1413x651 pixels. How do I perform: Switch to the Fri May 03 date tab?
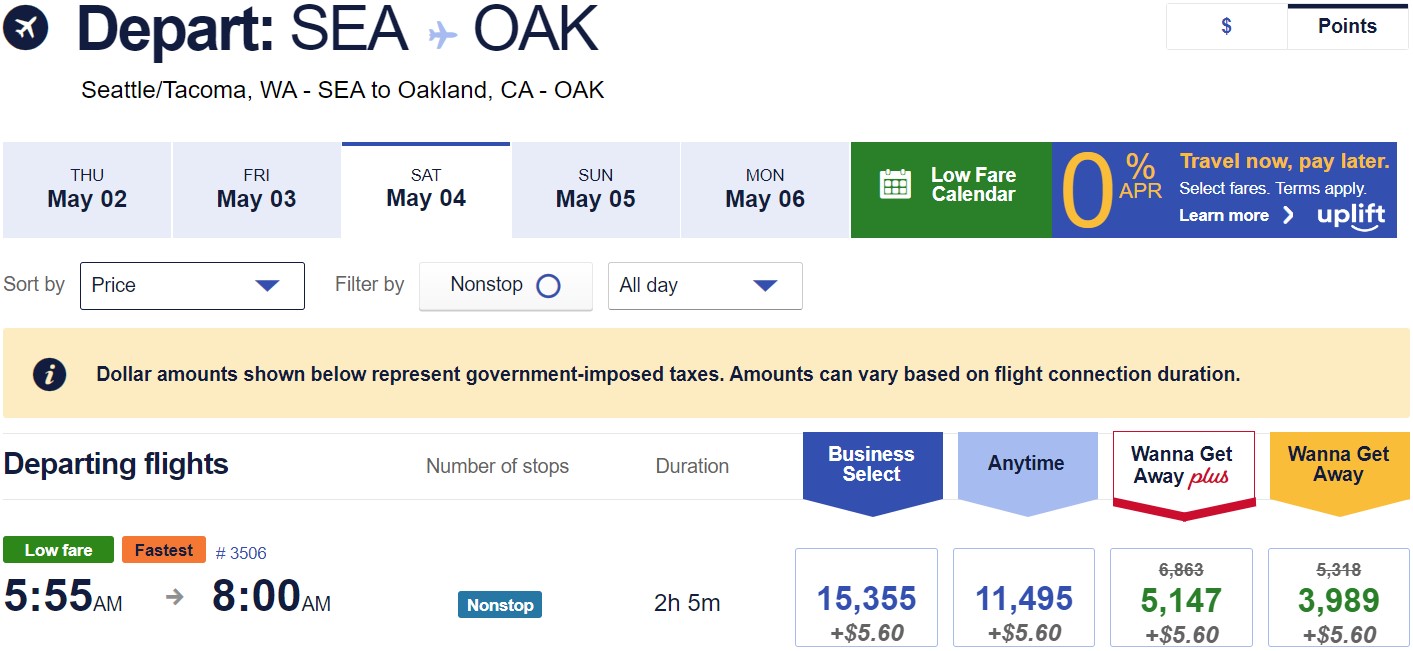pyautogui.click(x=256, y=189)
